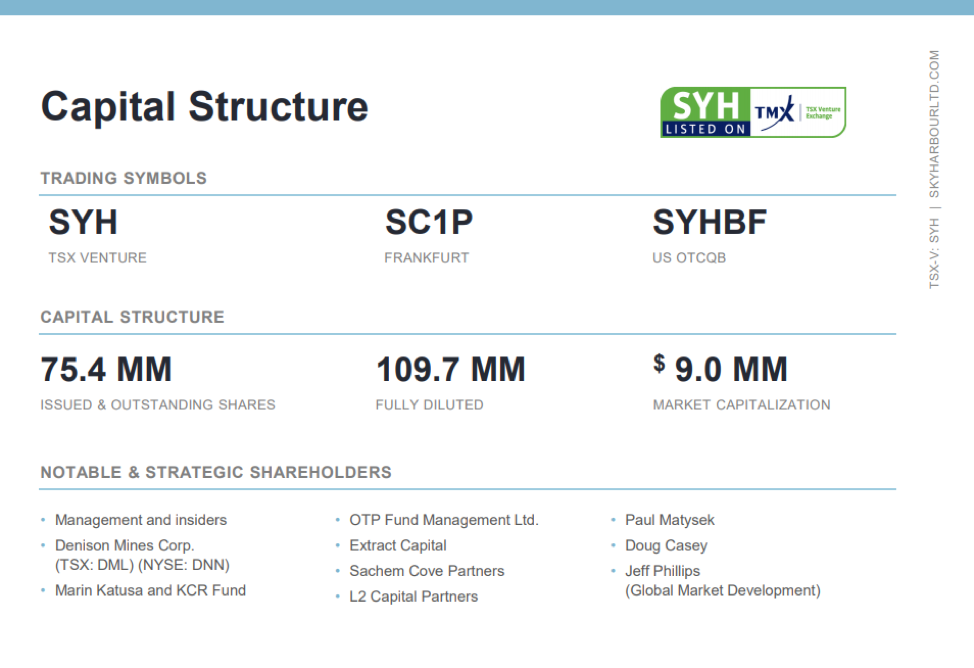Click NOTABLE & STRATEGIC SHAREHOLDERS heading
The image size is (974, 668).
pyautogui.click(x=216, y=472)
